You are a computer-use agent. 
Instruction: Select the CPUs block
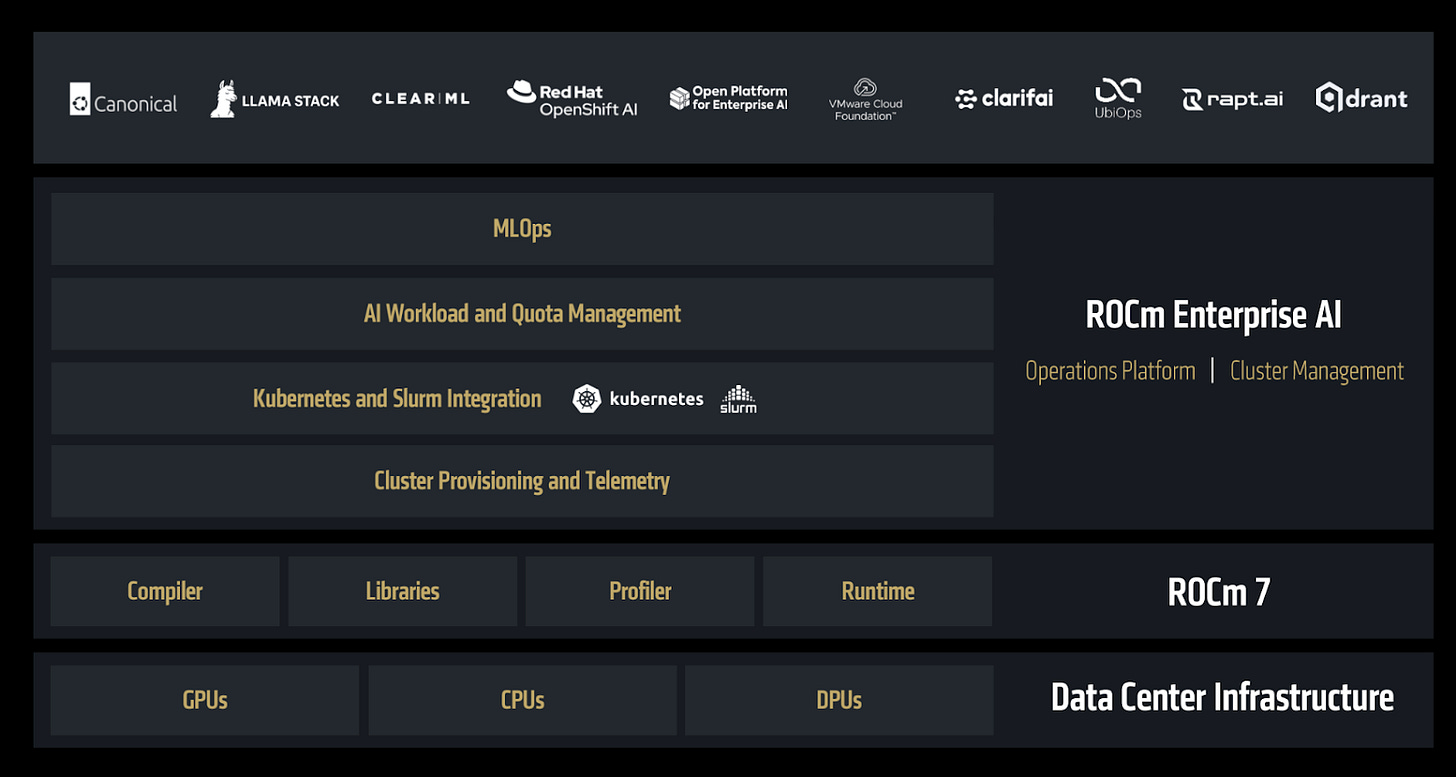click(522, 700)
